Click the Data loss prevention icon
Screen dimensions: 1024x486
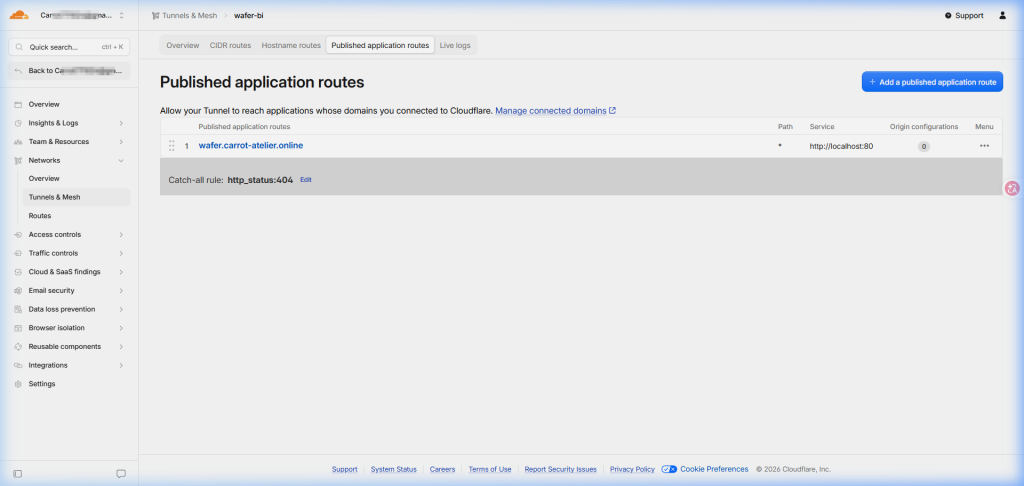click(x=18, y=309)
